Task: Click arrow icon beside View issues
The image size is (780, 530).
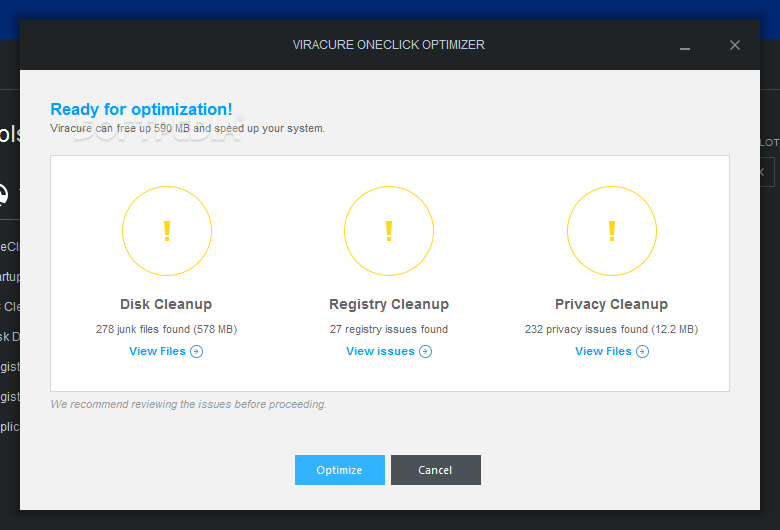Action: 425,352
